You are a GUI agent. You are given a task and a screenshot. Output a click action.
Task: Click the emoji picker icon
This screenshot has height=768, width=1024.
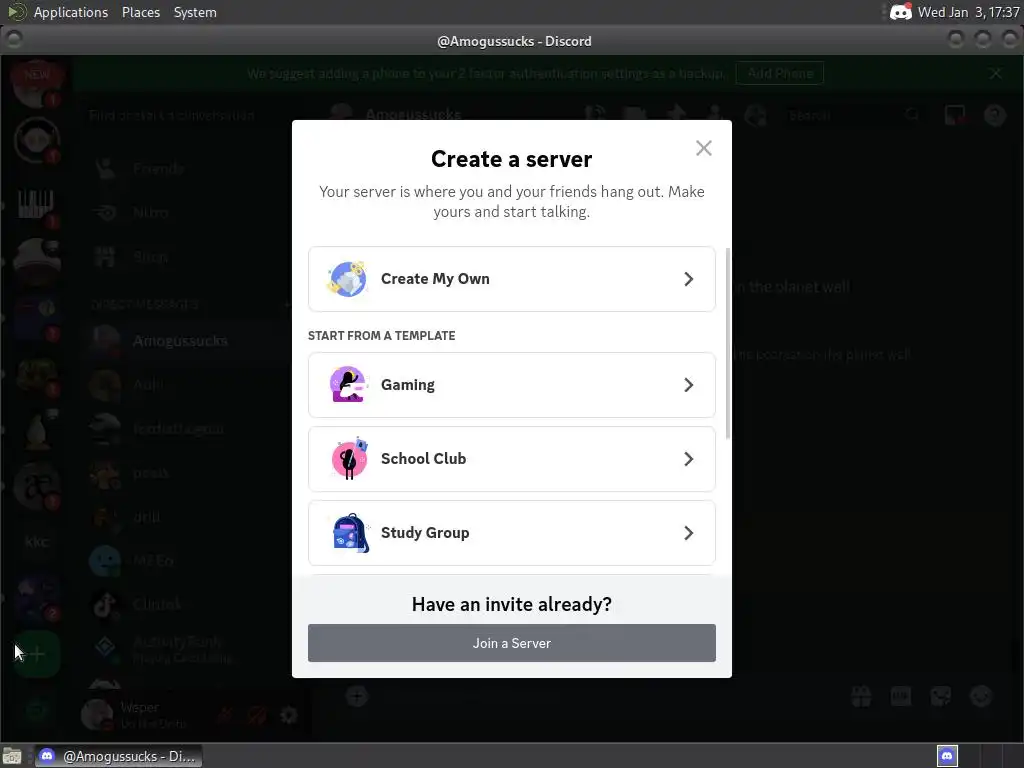[x=981, y=696]
